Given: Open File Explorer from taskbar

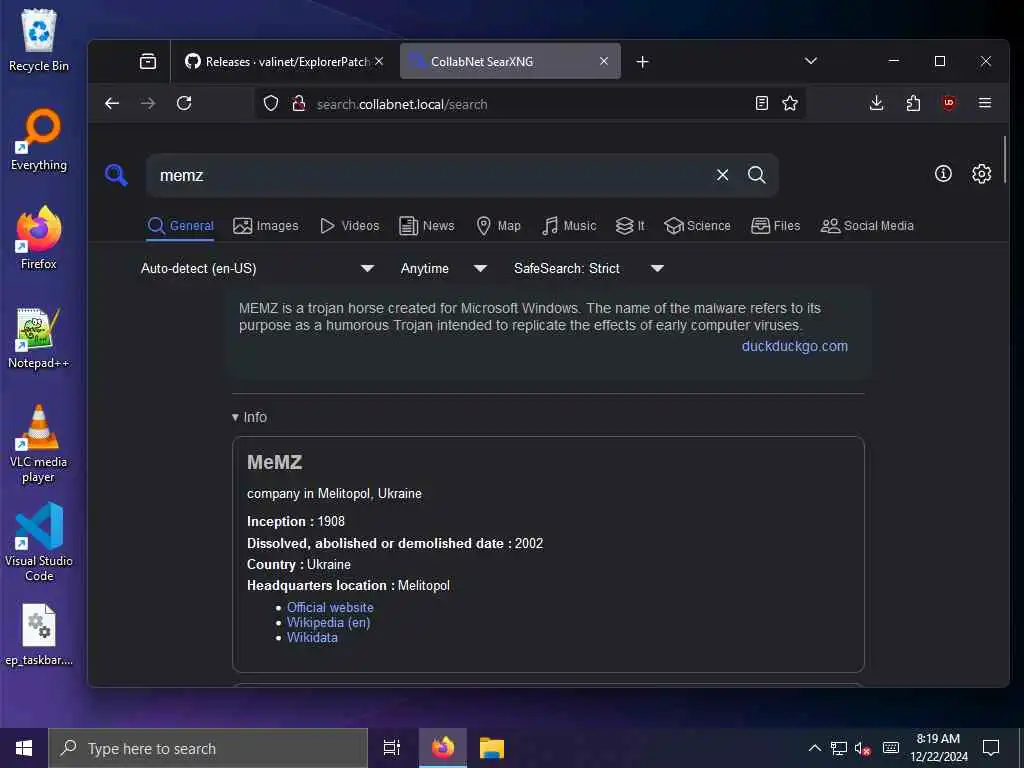Looking at the screenshot, I should (492, 748).
